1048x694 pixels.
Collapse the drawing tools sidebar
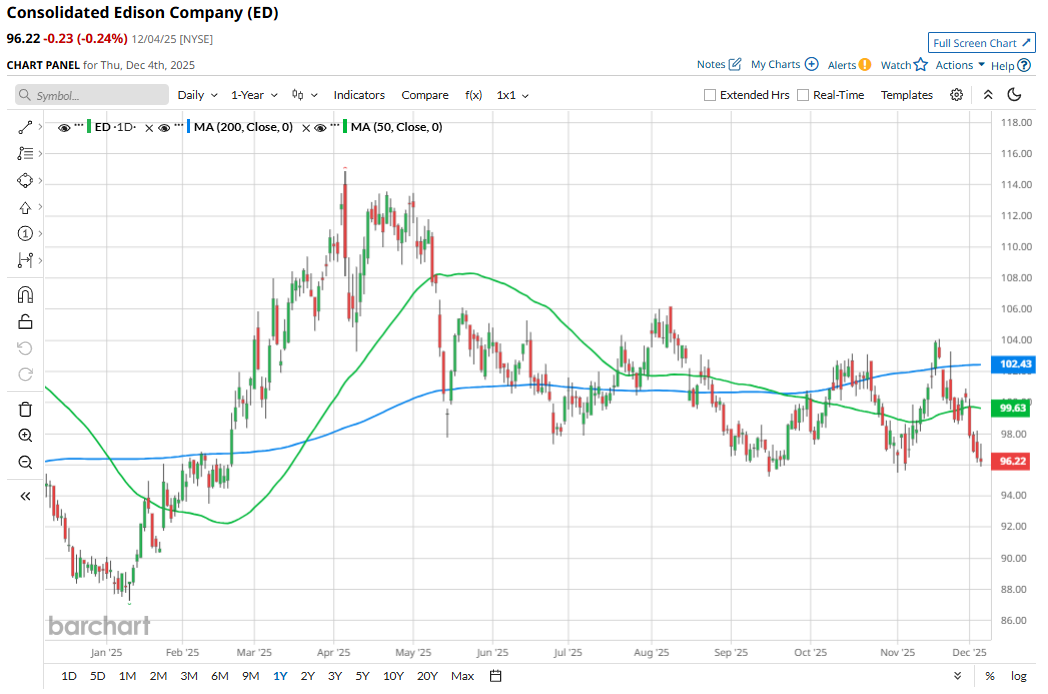pyautogui.click(x=25, y=496)
